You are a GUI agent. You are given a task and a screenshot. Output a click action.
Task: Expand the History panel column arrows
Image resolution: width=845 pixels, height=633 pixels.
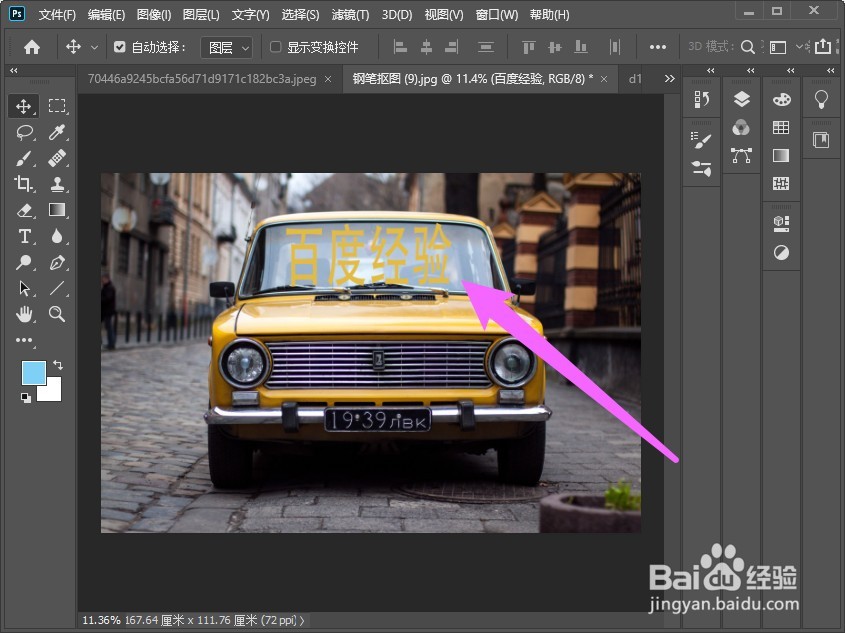pyautogui.click(x=711, y=70)
